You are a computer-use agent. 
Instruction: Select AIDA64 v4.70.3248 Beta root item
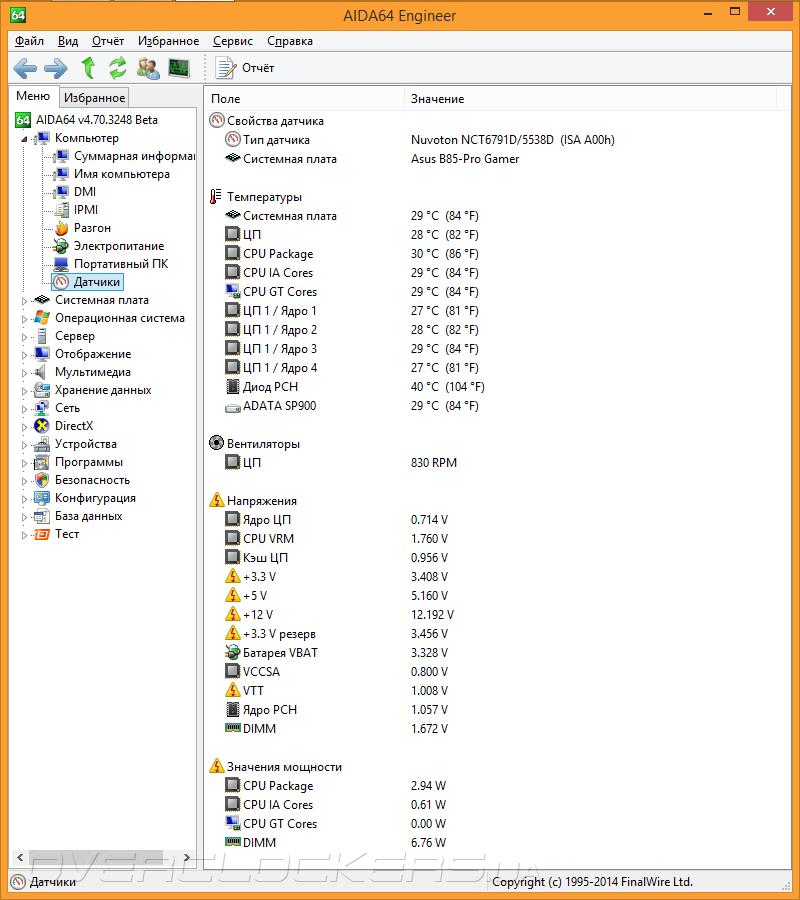point(86,119)
